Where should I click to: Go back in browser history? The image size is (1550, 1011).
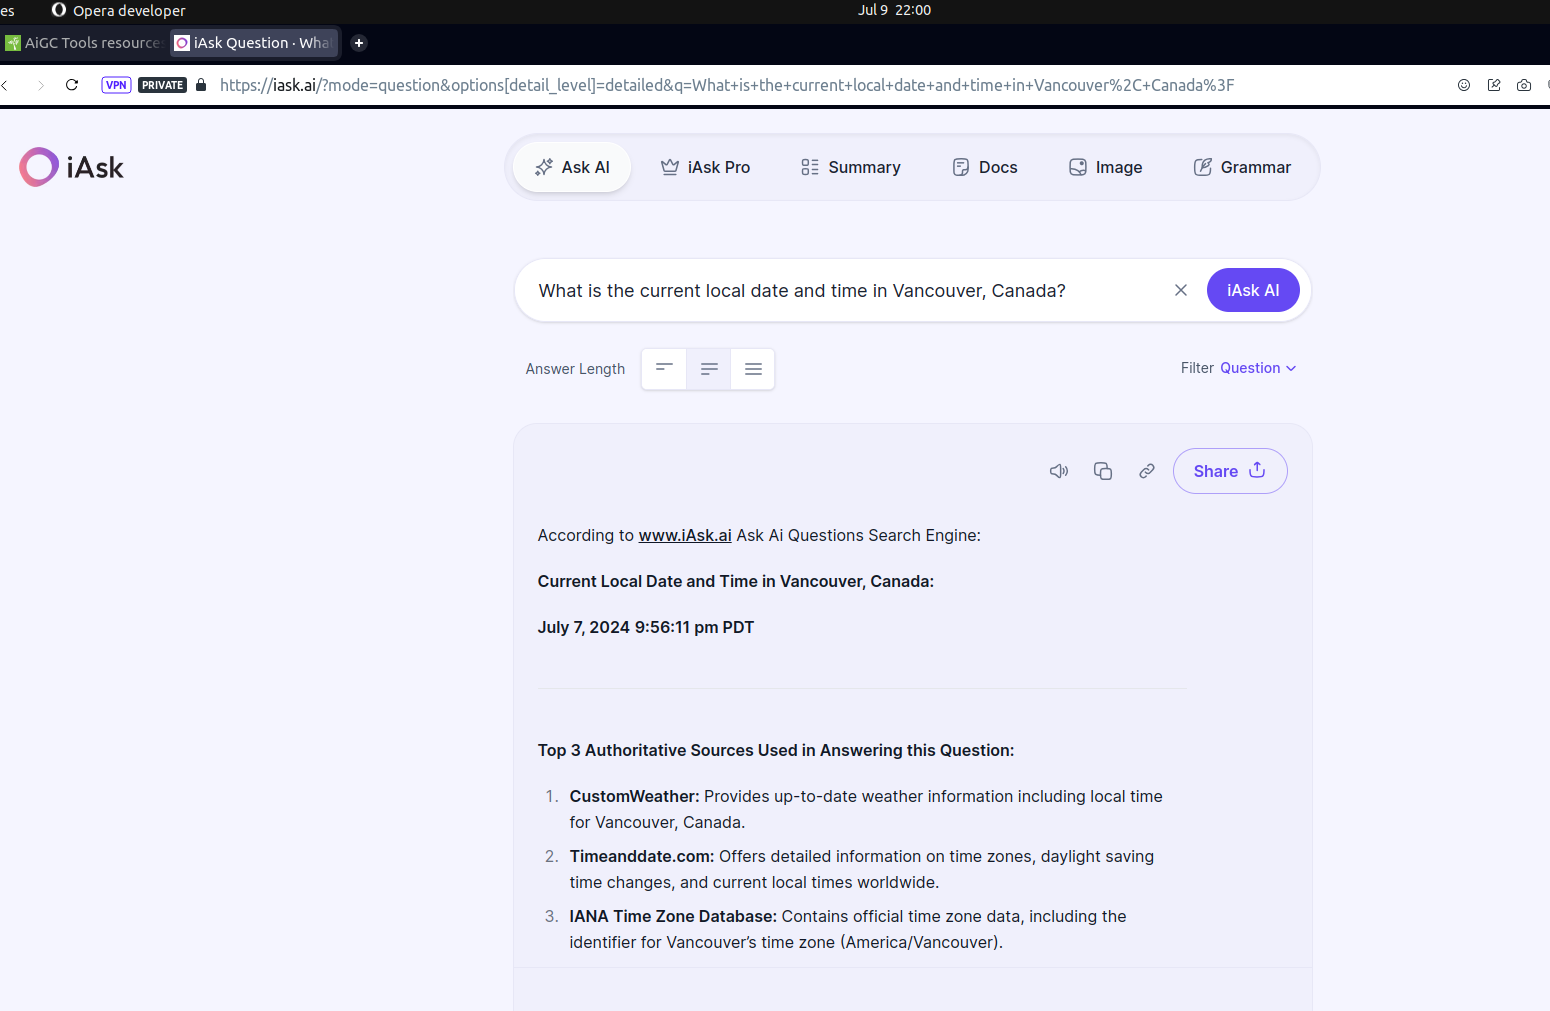(6, 85)
